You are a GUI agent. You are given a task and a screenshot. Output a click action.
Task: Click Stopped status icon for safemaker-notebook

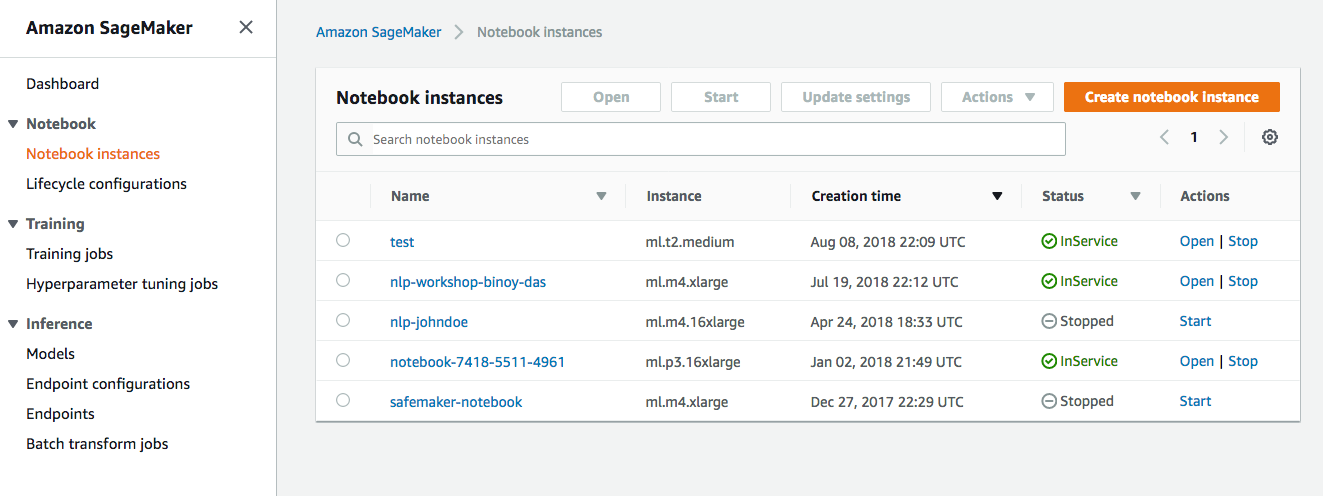[x=1049, y=402]
